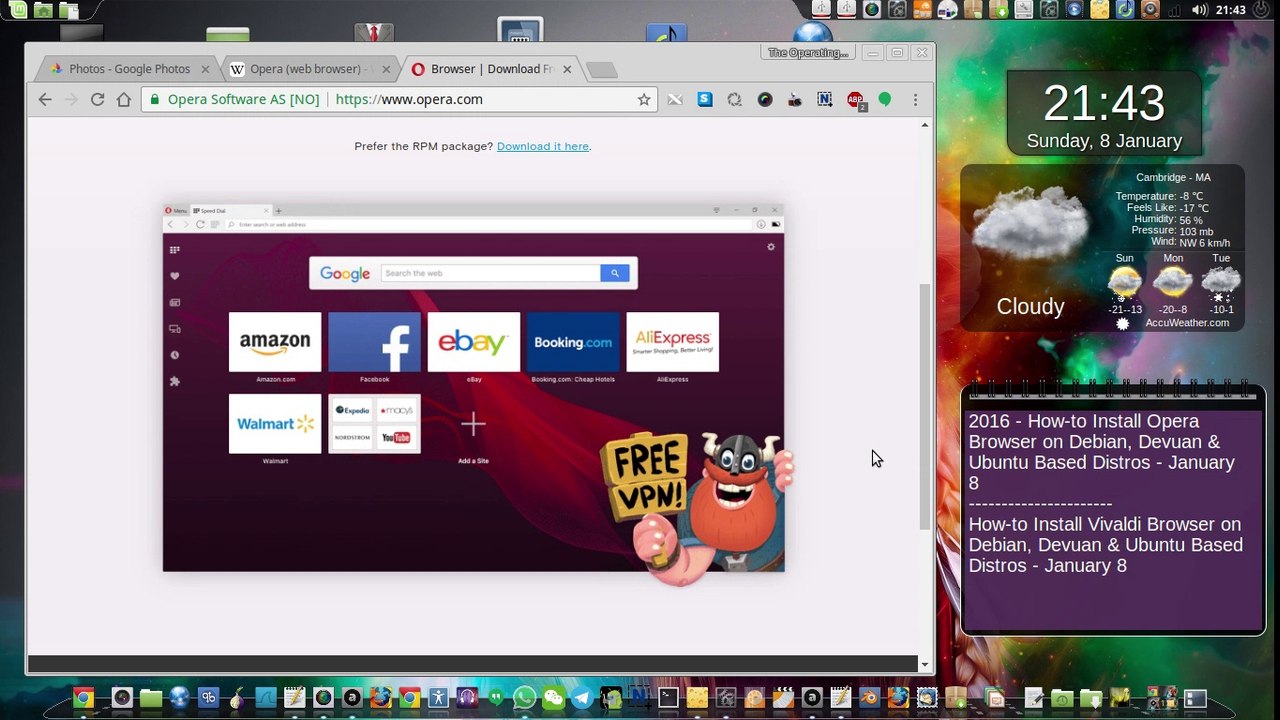Select the Browser | Download tab
Screen dimensions: 1280x720
492,69
